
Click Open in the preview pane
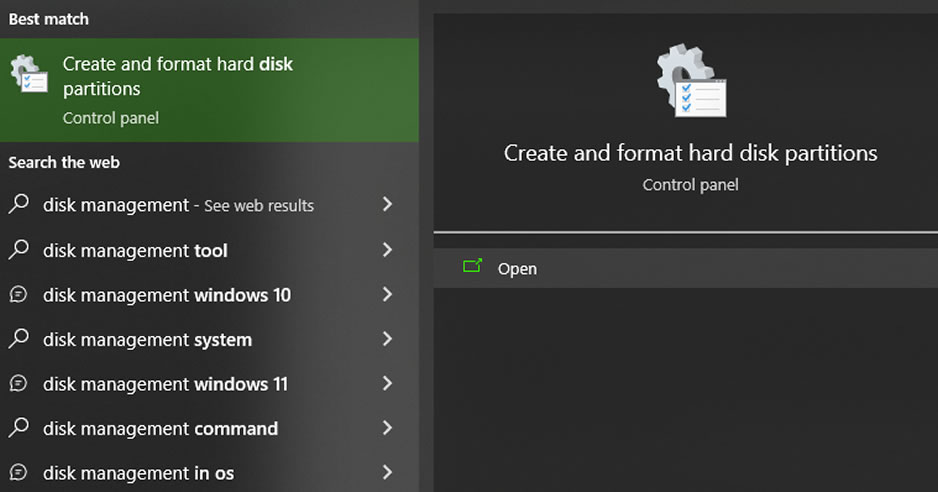686,268
